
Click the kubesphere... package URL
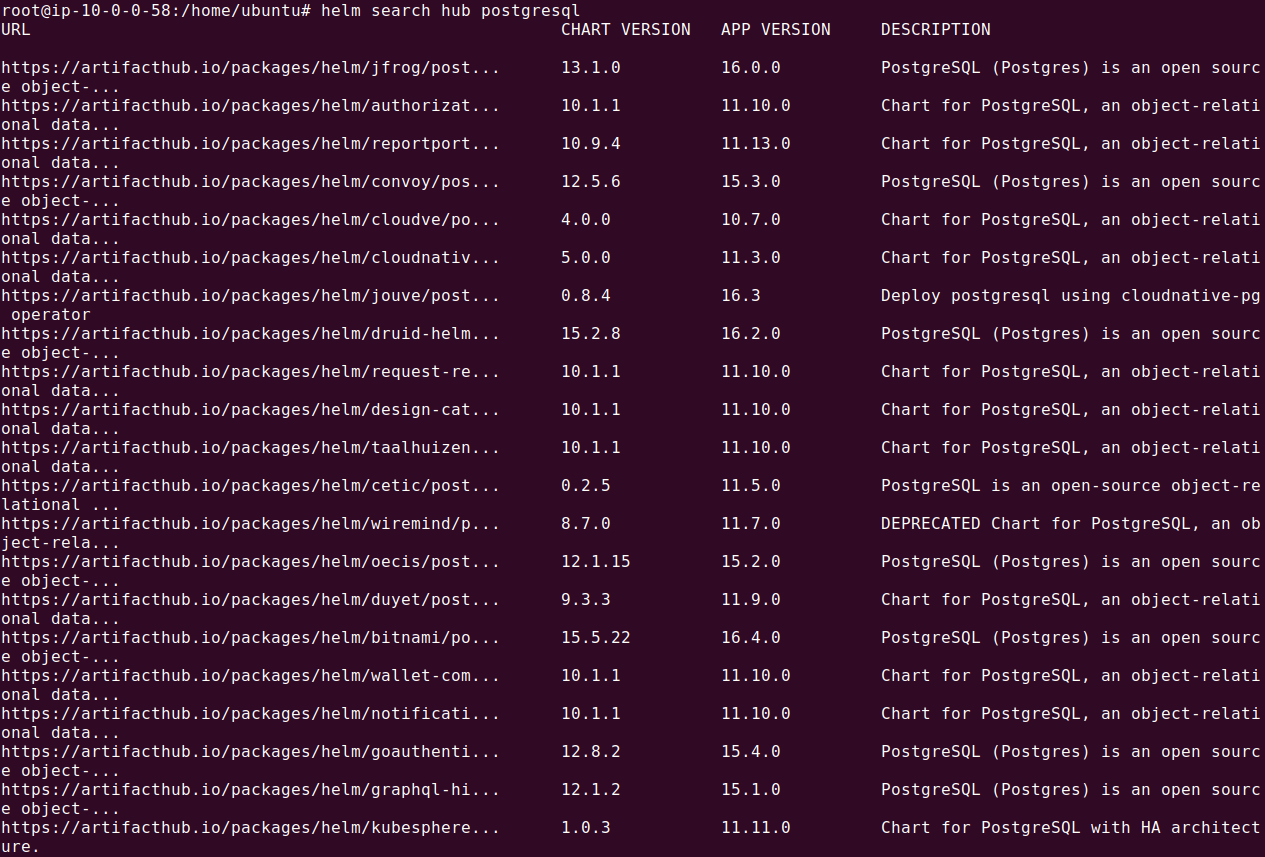pos(250,828)
